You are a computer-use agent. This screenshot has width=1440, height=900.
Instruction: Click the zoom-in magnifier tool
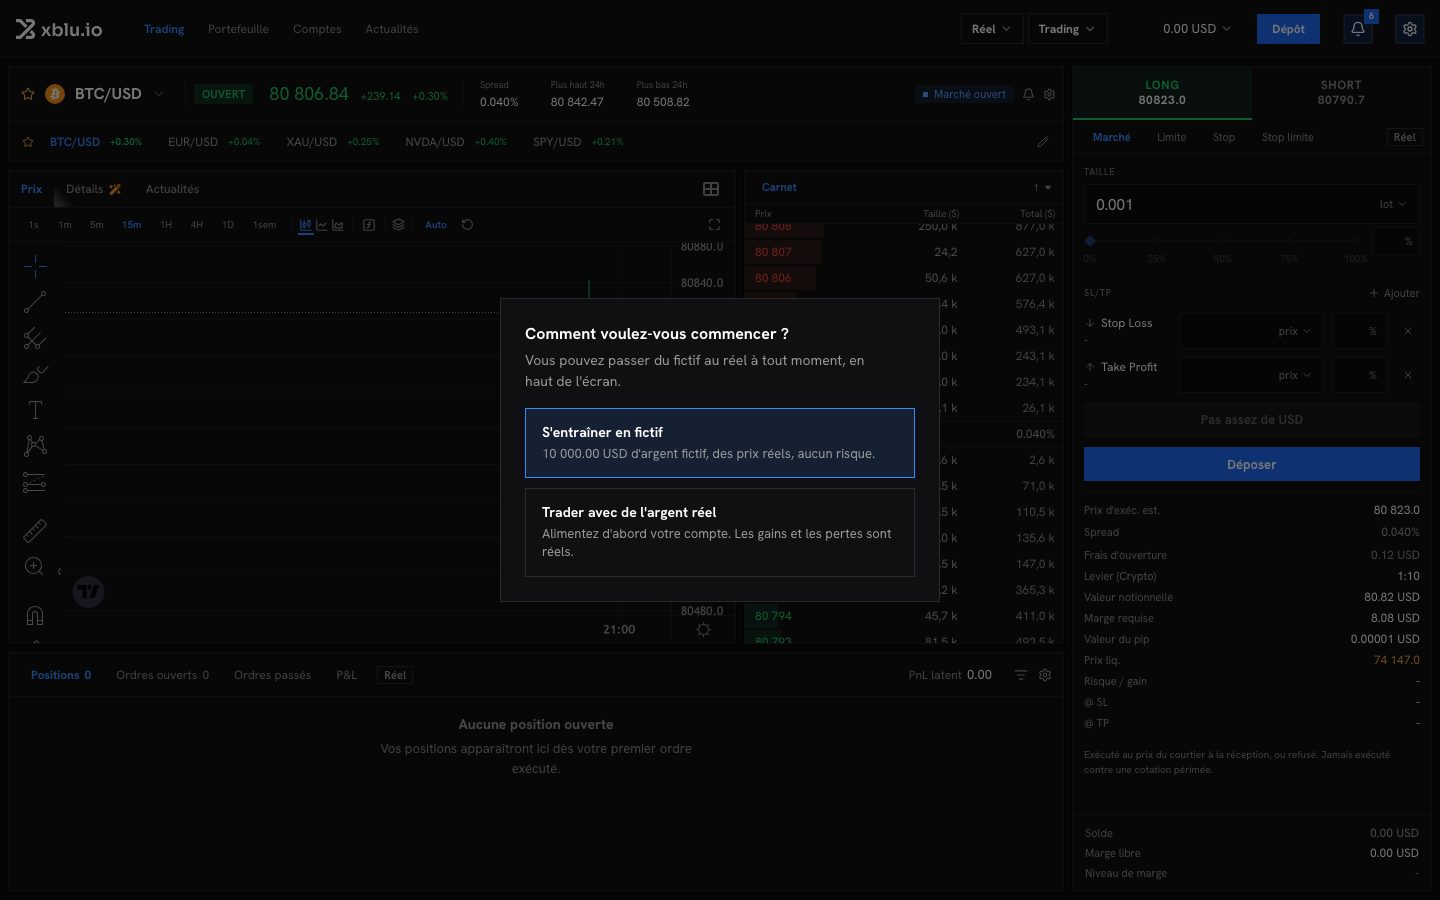(35, 567)
